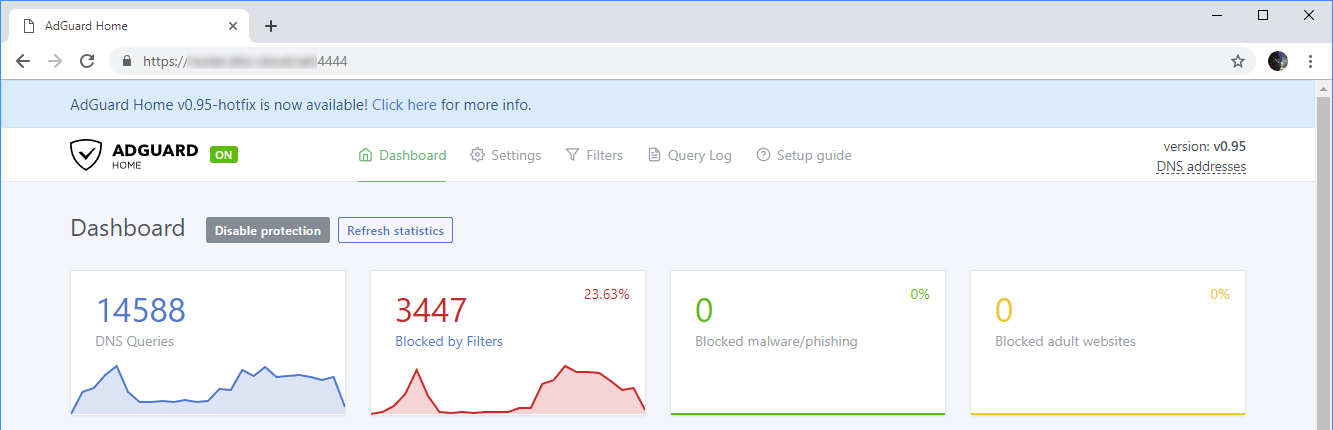The width and height of the screenshot is (1333, 430).
Task: Click the Blocked by Filters red chart
Action: point(508,390)
